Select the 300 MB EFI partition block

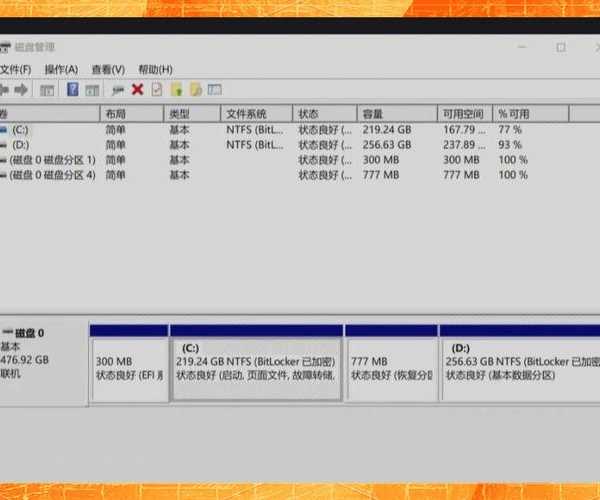[128, 368]
